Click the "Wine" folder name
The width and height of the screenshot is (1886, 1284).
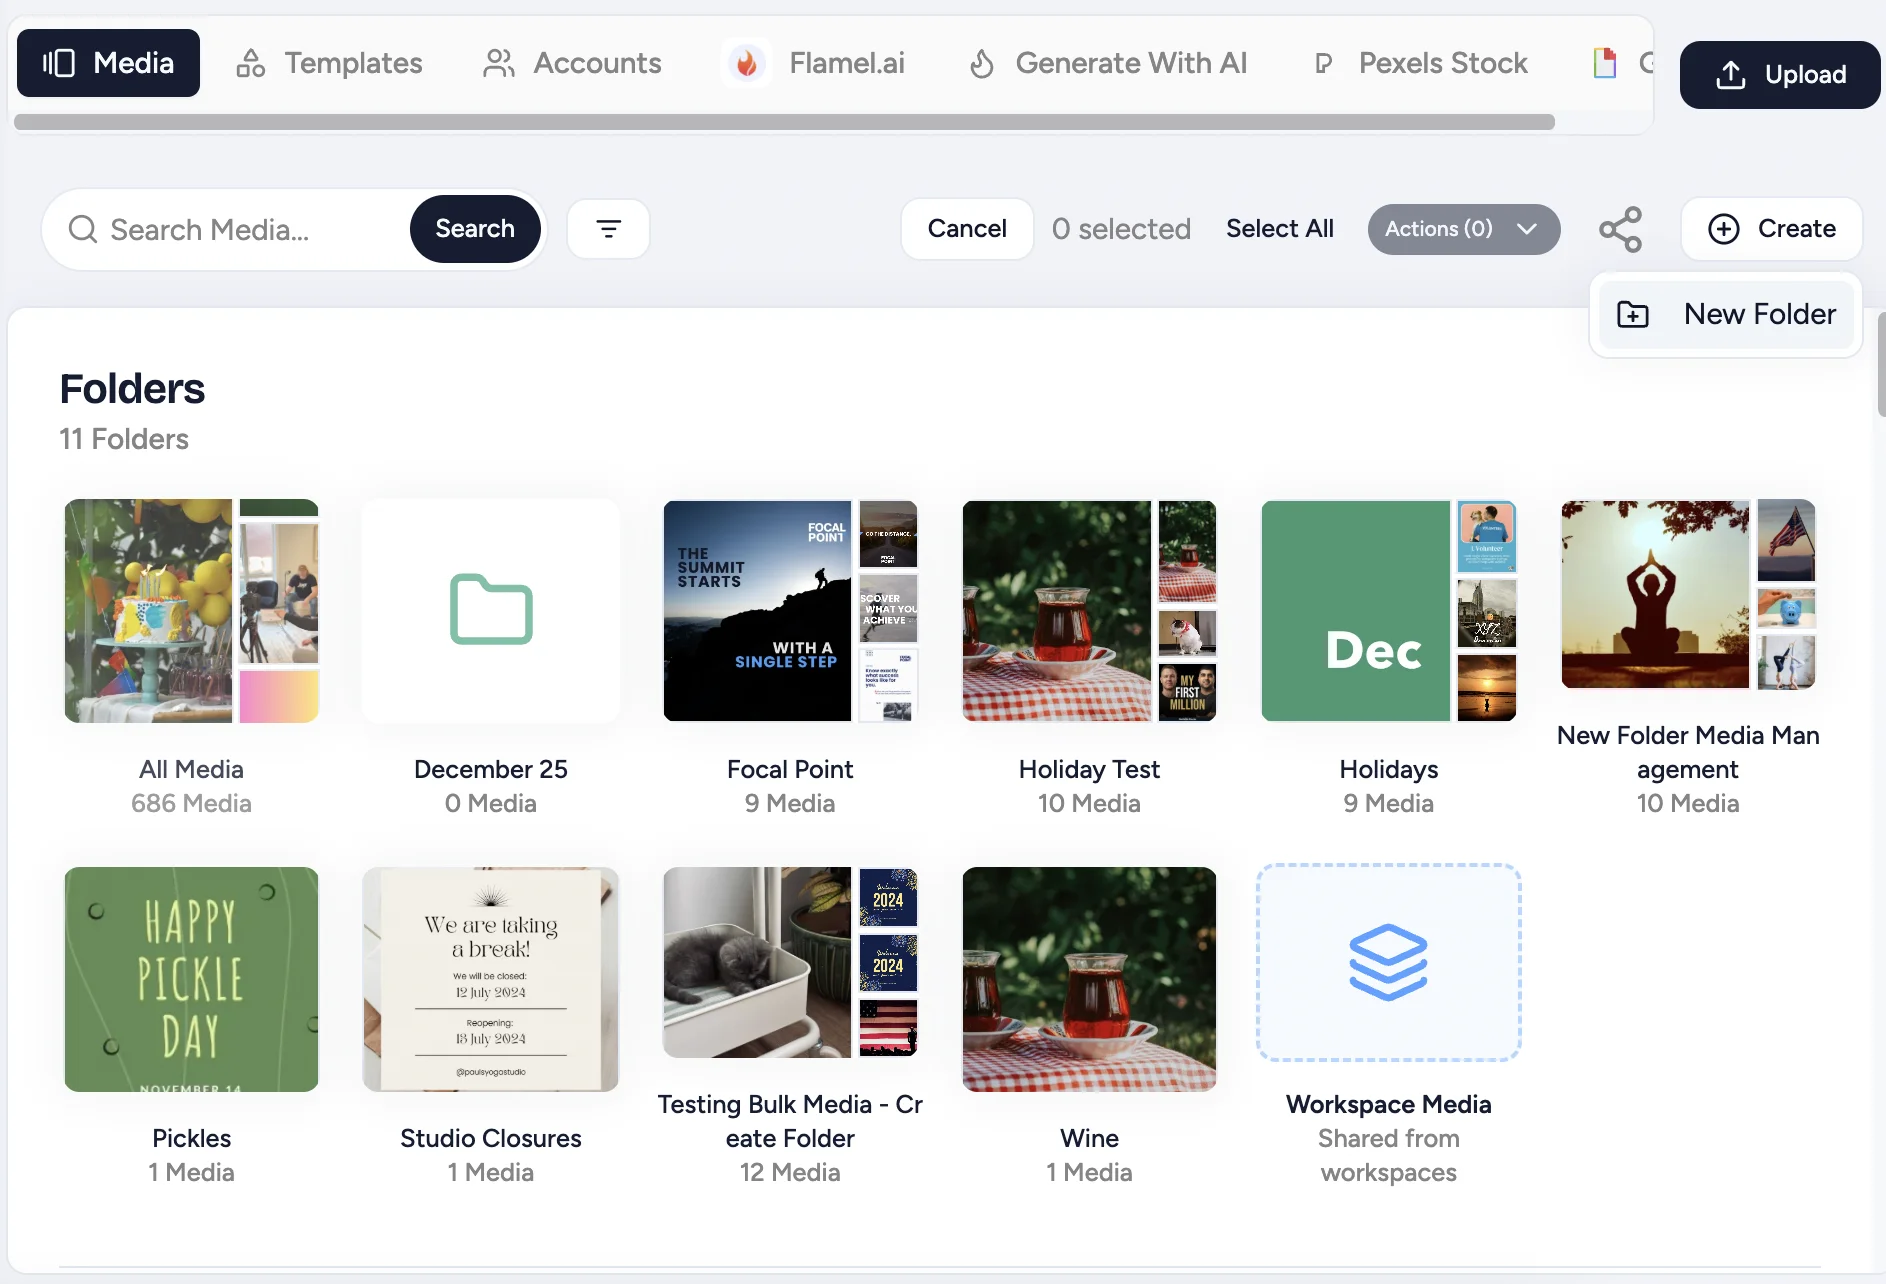pyautogui.click(x=1089, y=1139)
